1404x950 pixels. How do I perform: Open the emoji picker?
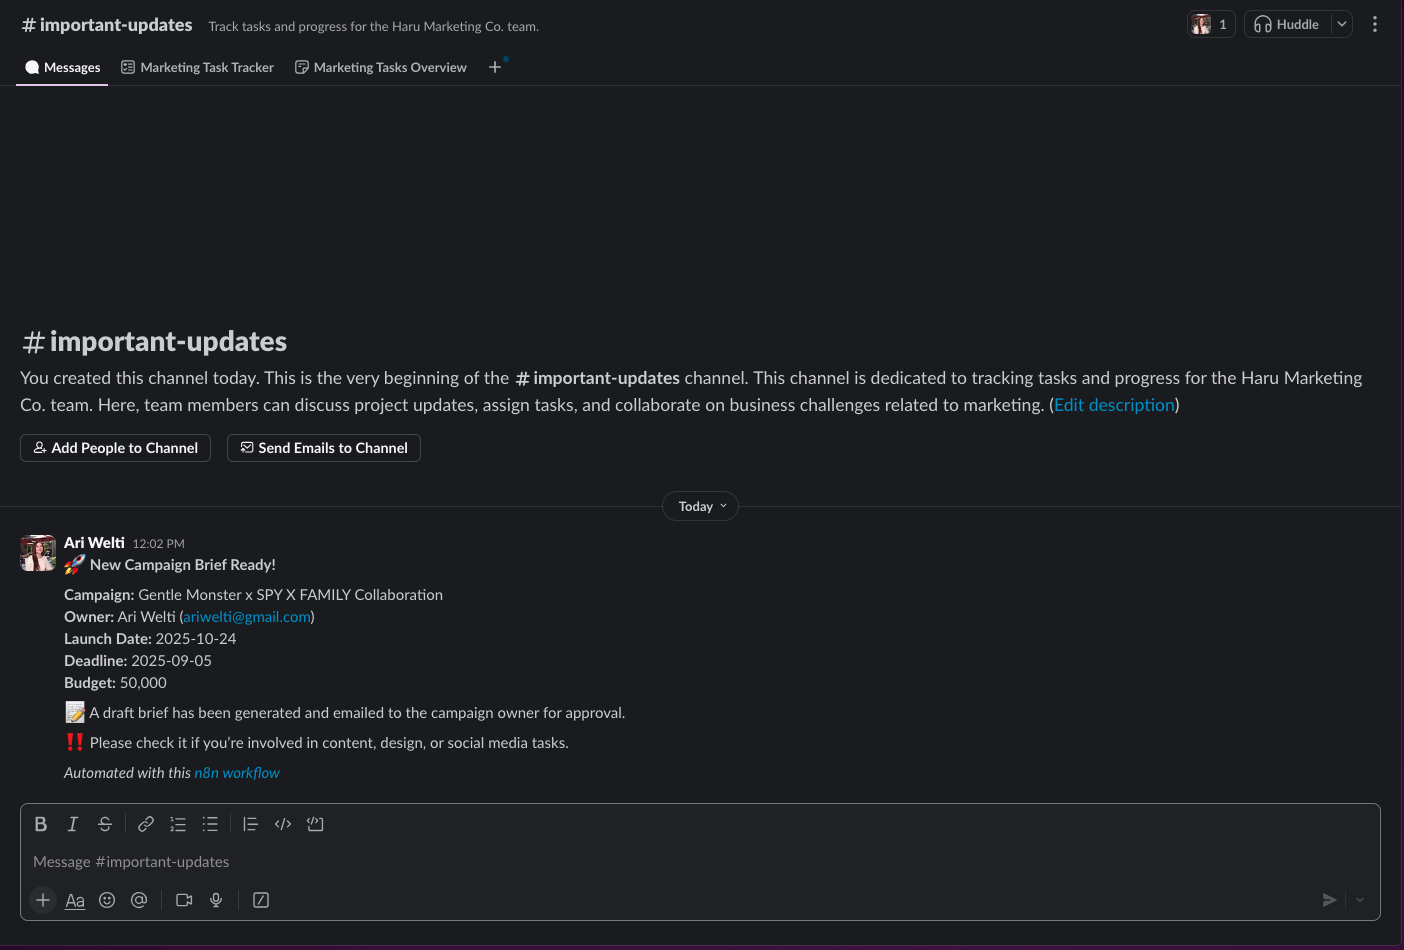coord(107,900)
